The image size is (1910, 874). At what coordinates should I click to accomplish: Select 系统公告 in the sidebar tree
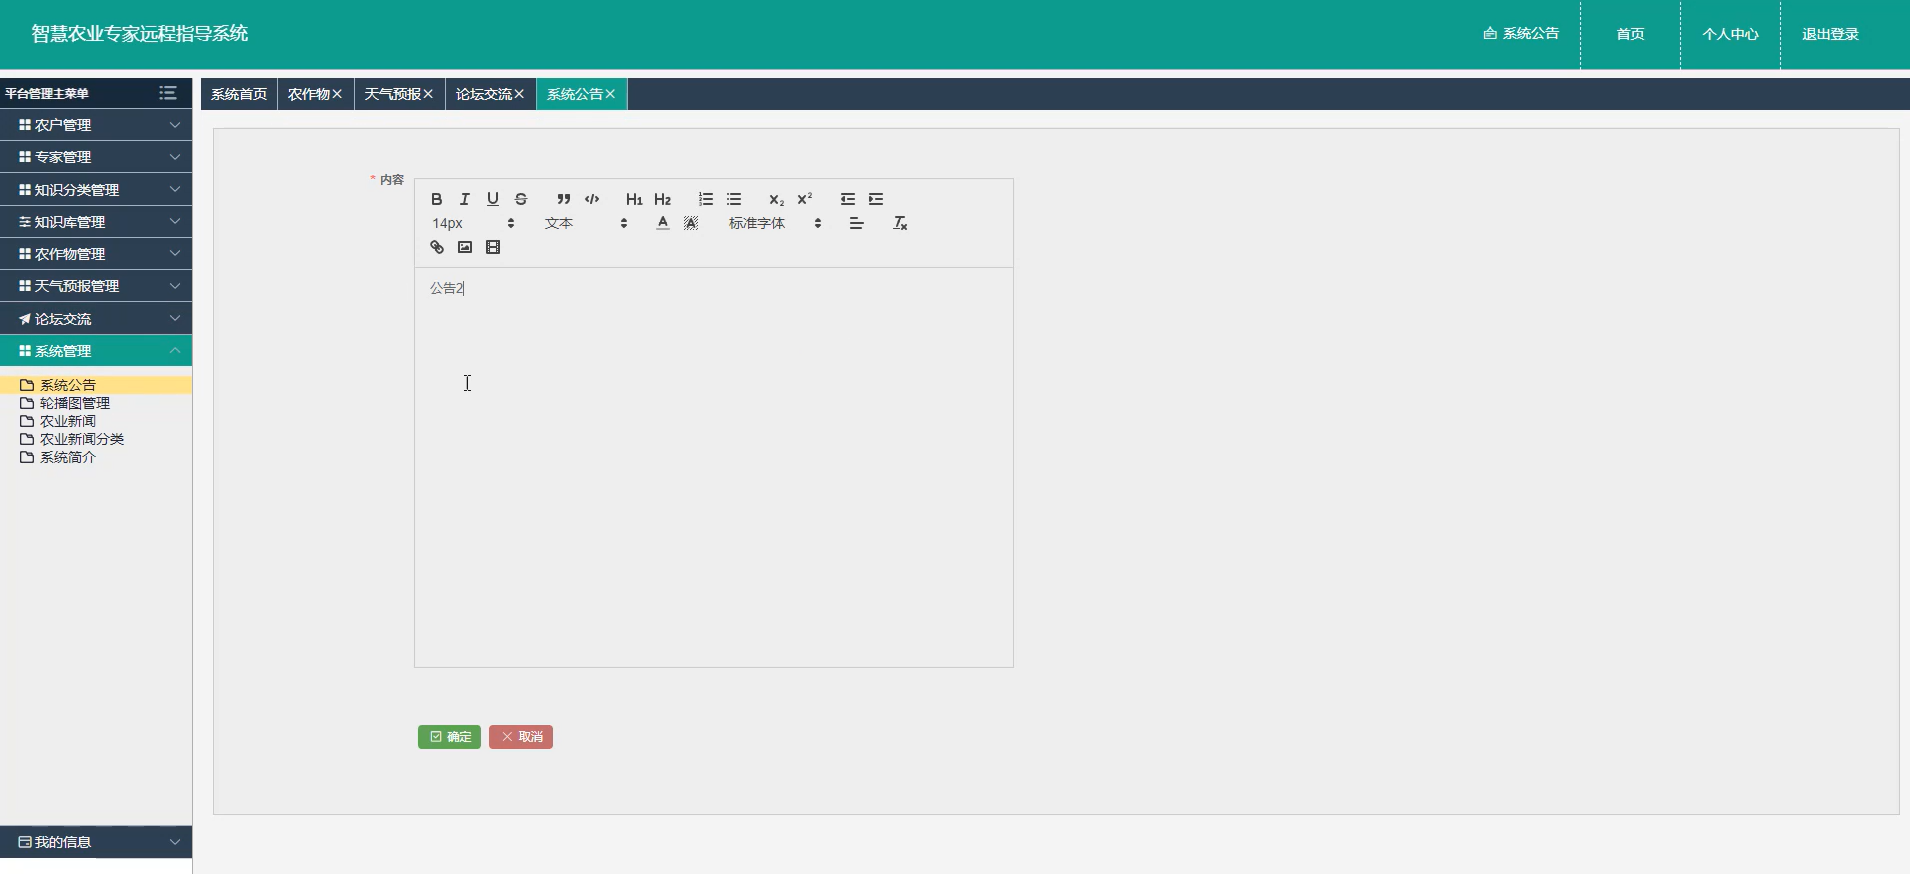96,385
